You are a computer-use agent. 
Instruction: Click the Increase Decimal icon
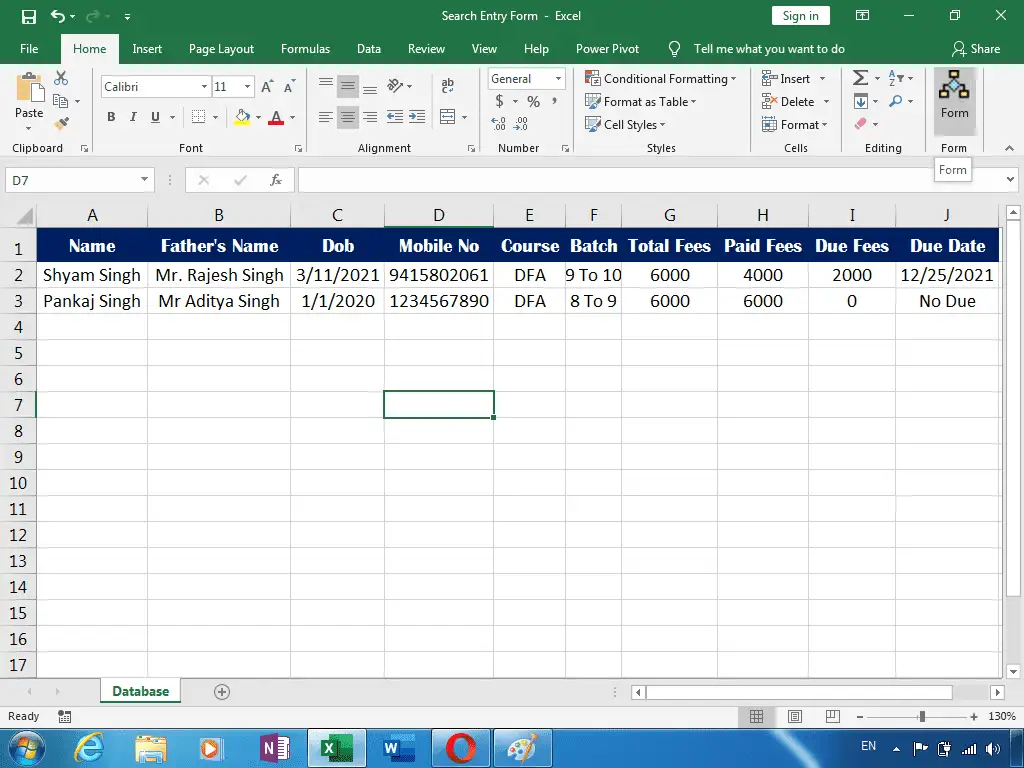(498, 123)
